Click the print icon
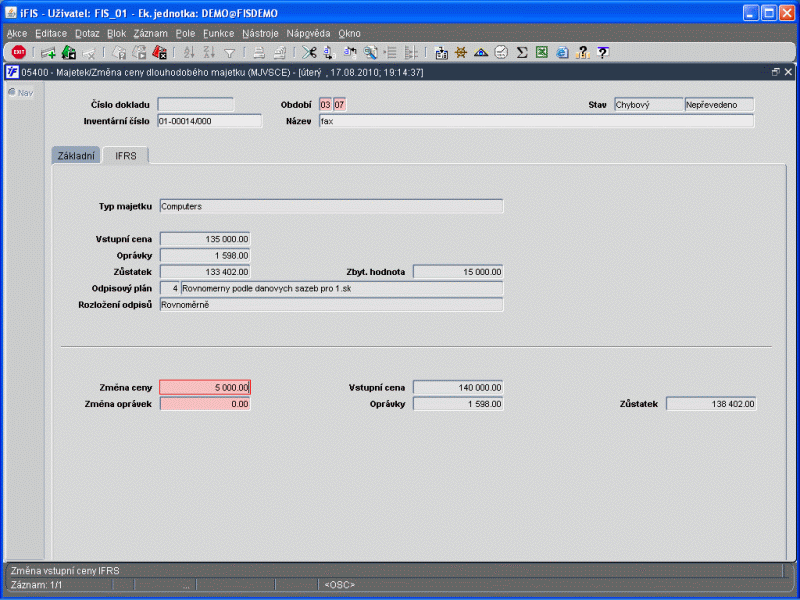800x600 pixels. pyautogui.click(x=259, y=53)
